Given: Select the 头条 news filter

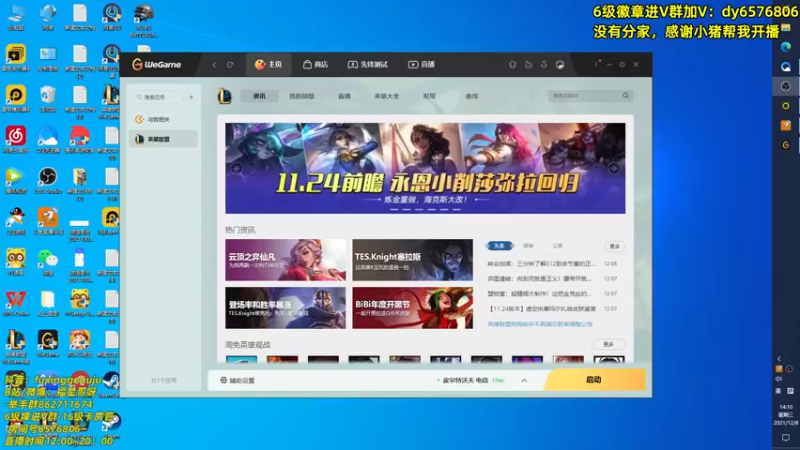Looking at the screenshot, I should [499, 246].
